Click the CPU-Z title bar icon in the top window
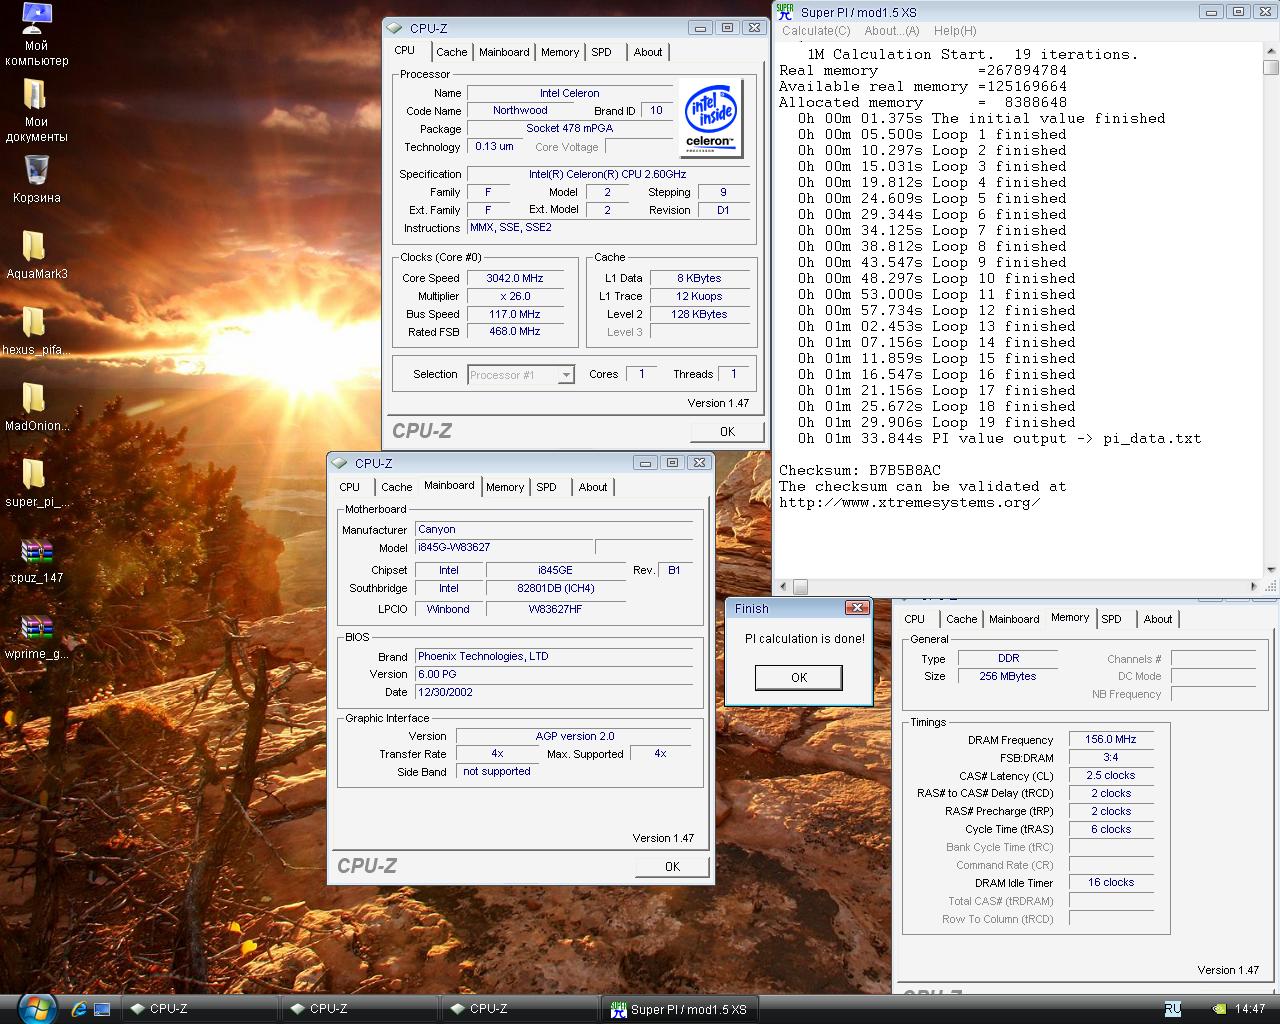Viewport: 1280px width, 1024px height. click(395, 28)
